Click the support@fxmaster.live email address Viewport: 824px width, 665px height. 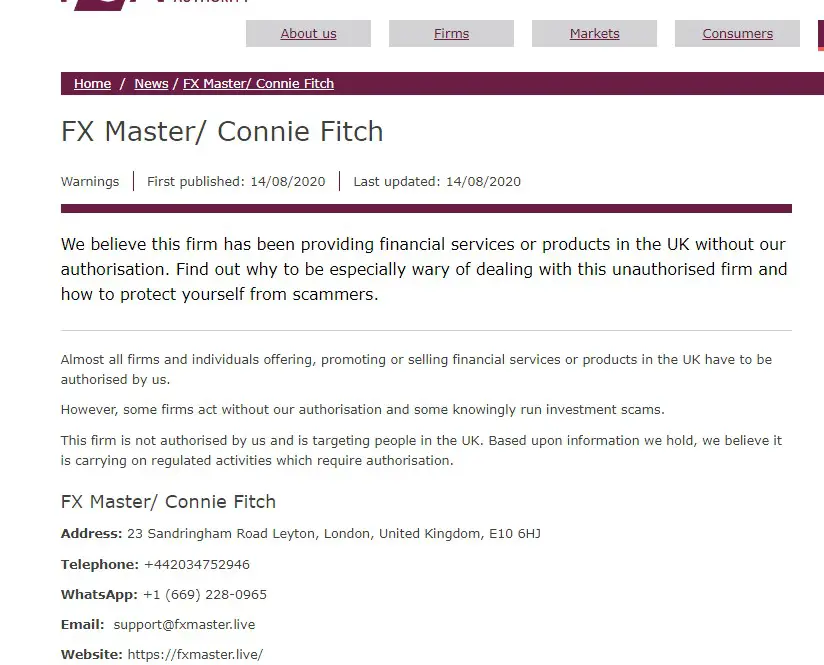pos(184,625)
